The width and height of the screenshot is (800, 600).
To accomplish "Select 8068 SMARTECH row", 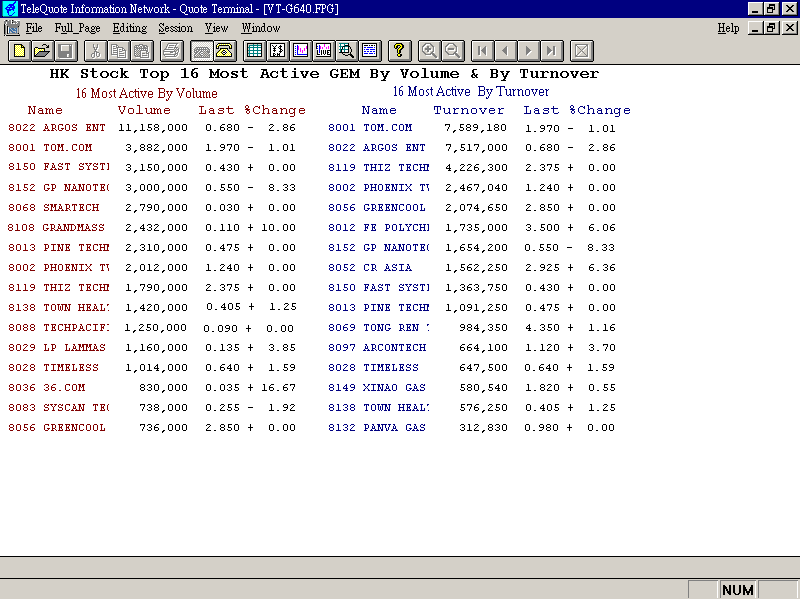I will (x=152, y=208).
